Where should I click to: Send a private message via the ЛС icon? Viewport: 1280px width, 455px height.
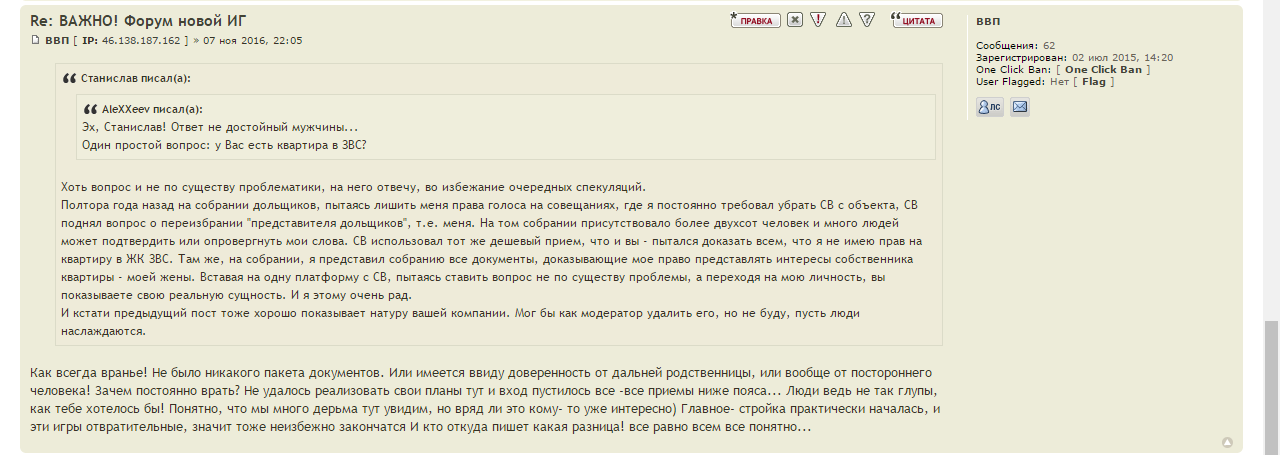pyautogui.click(x=989, y=107)
